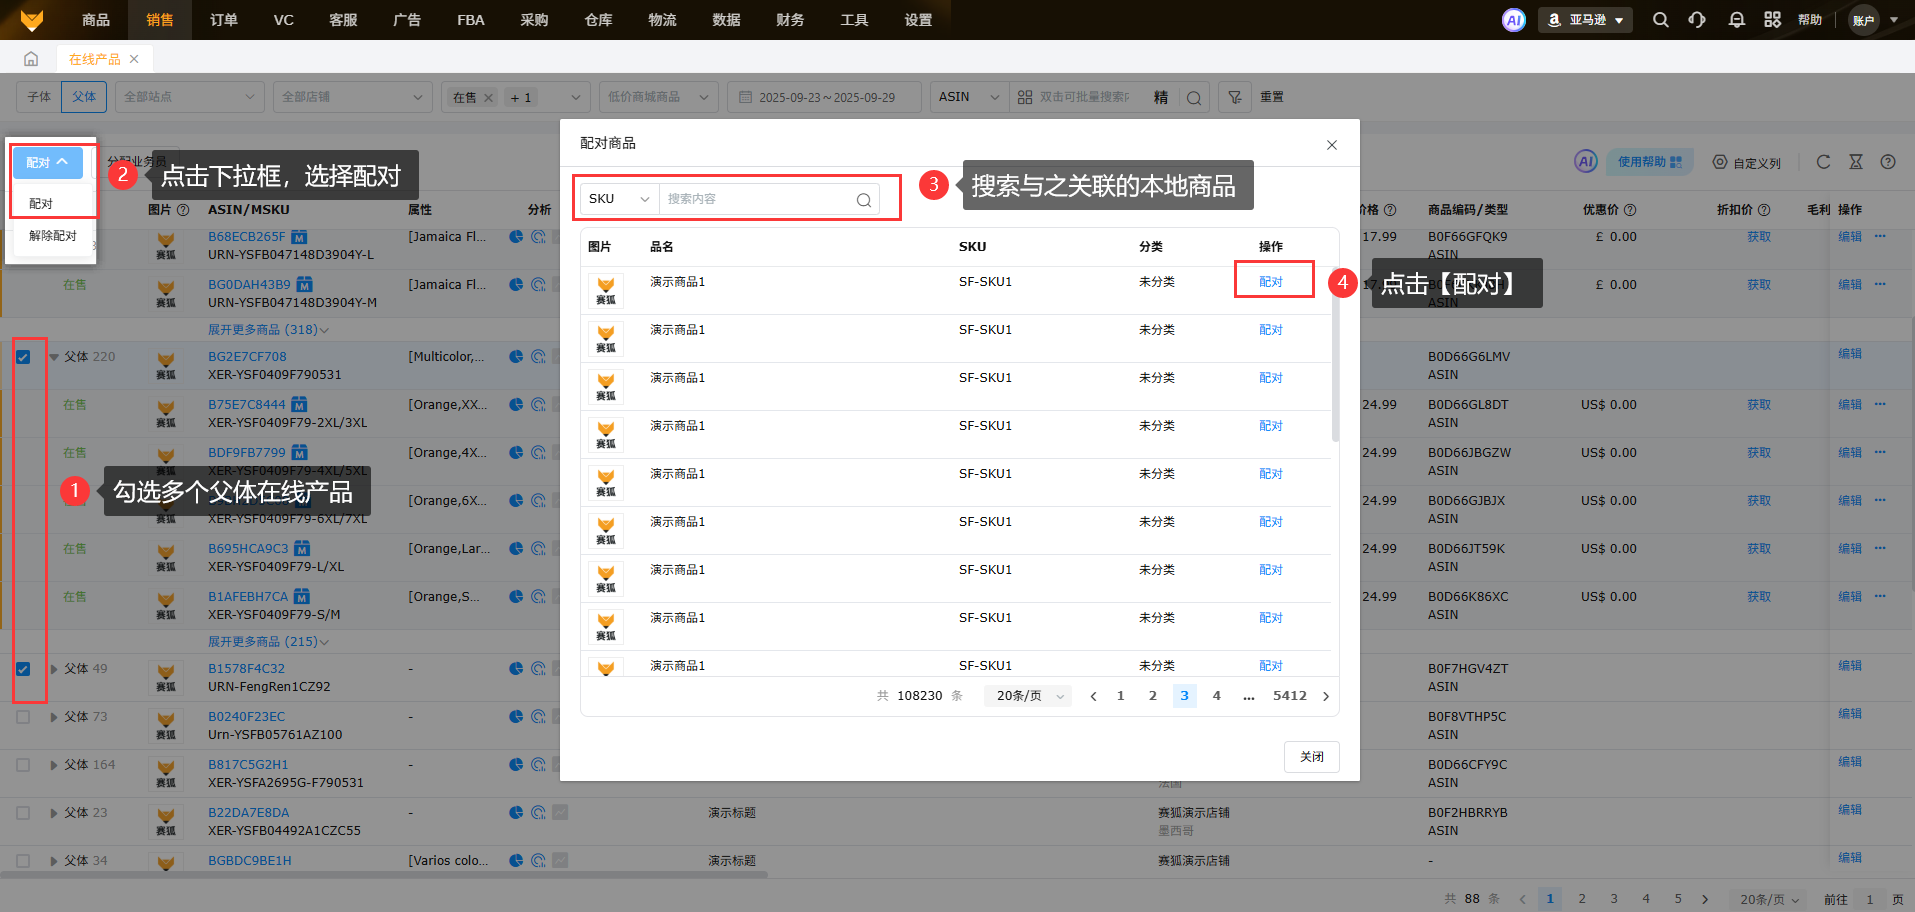The height and width of the screenshot is (912, 1915).
Task: Open the 低价商城商品 dropdown
Action: coord(658,97)
